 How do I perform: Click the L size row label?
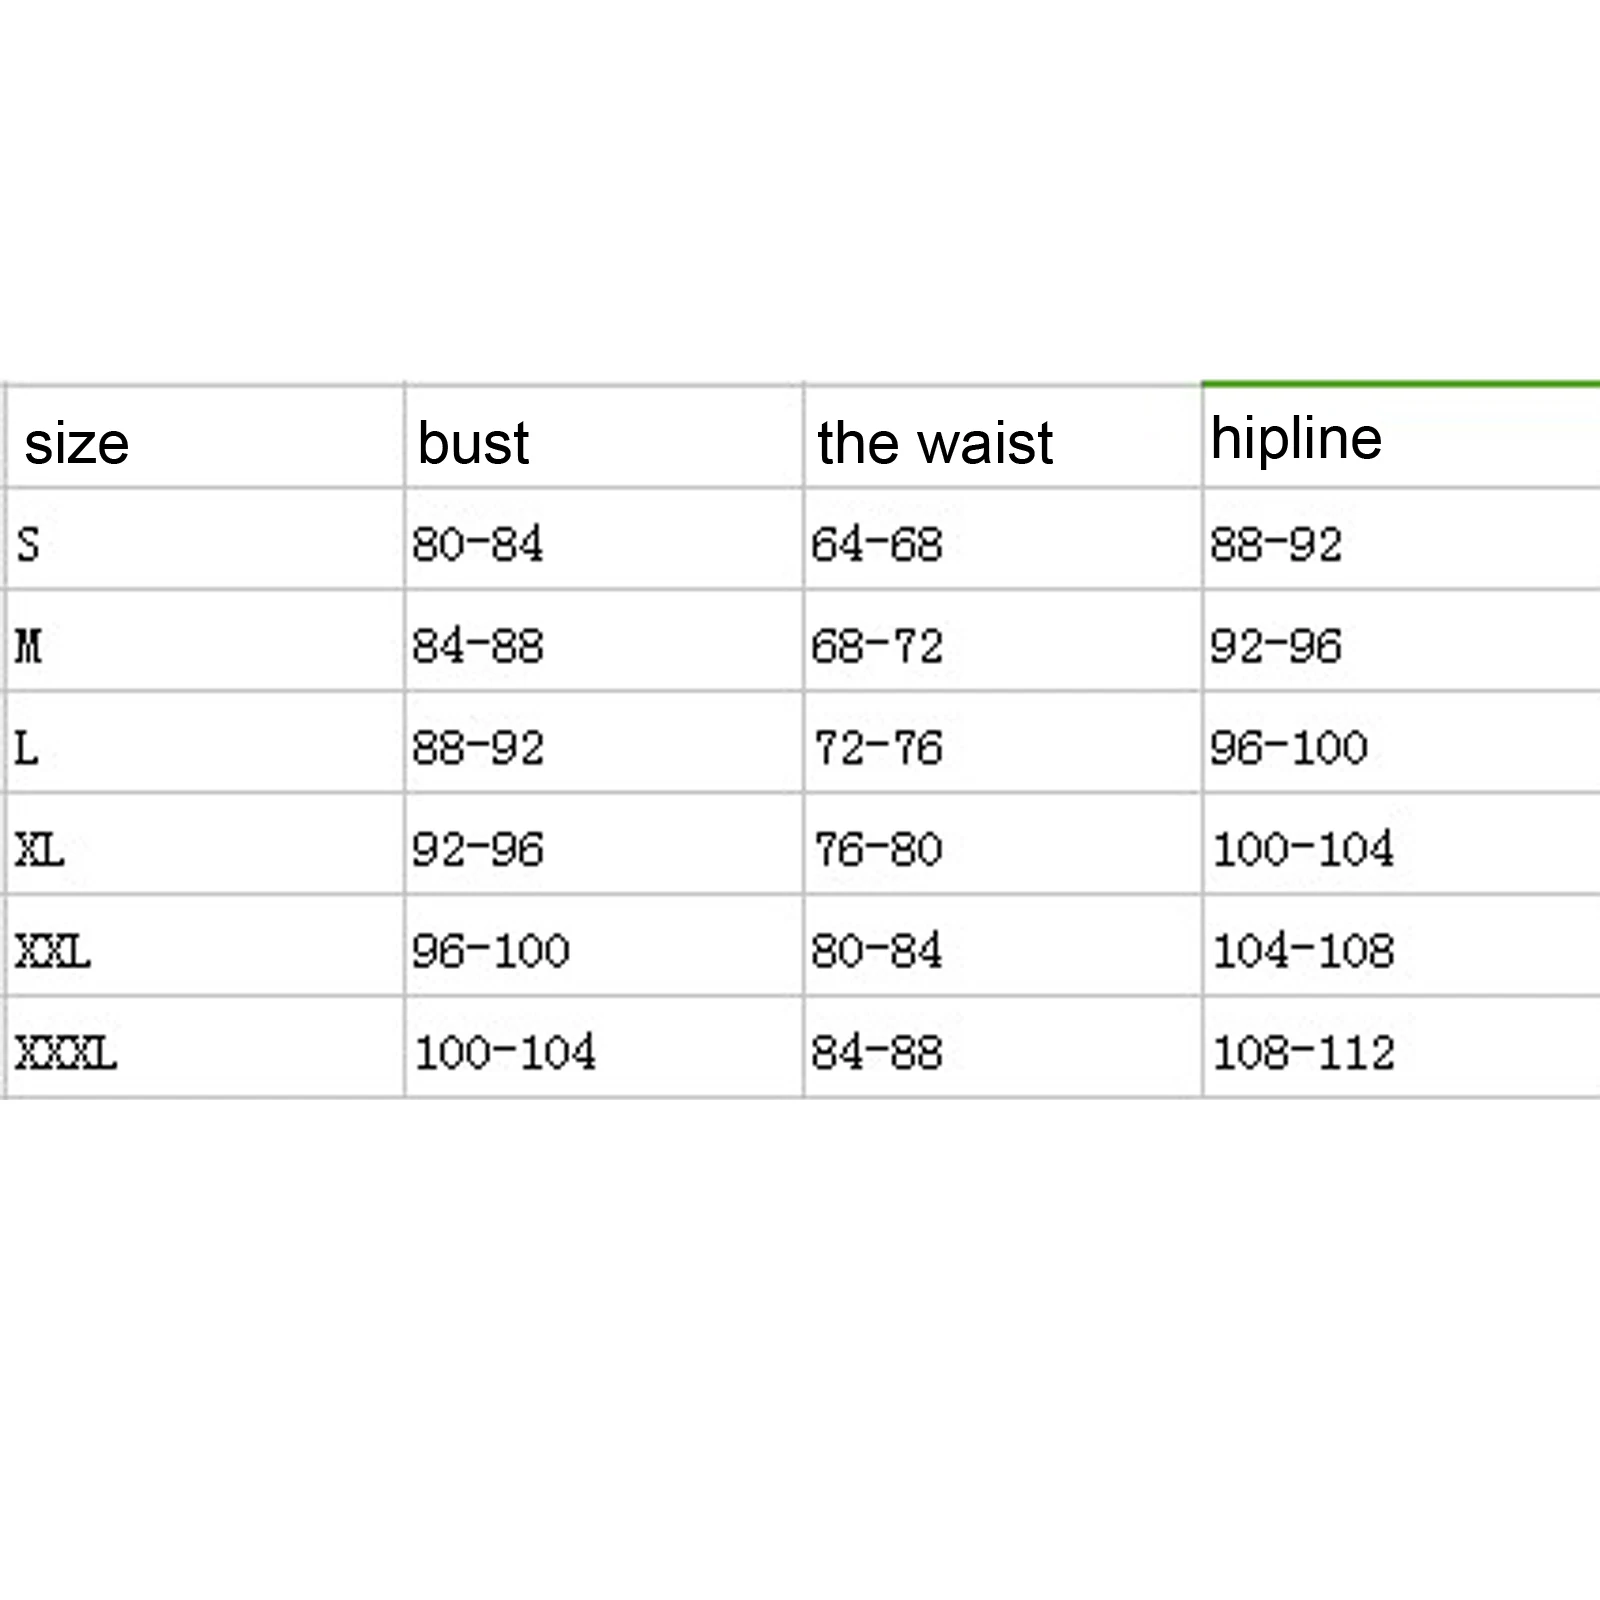point(27,748)
